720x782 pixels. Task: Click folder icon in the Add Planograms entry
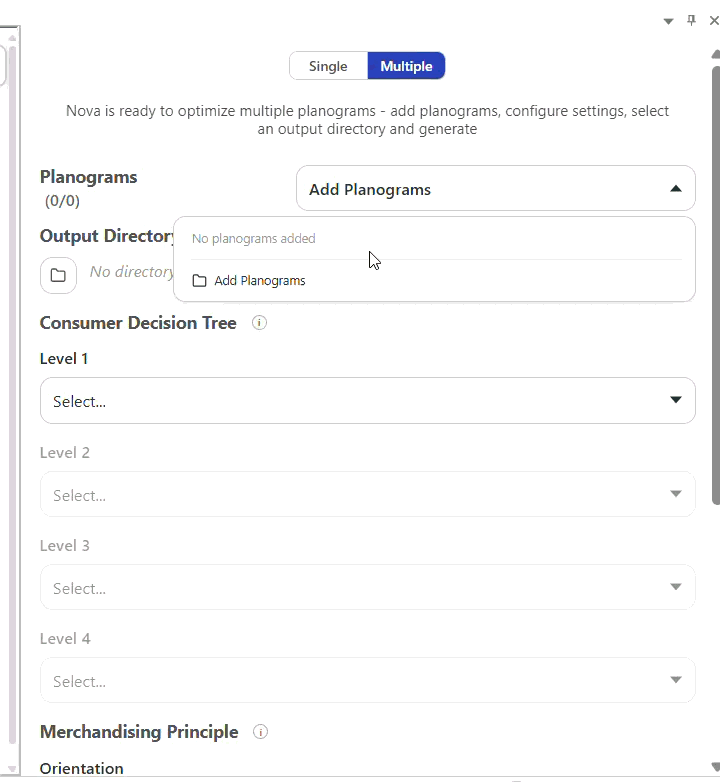pyautogui.click(x=199, y=281)
